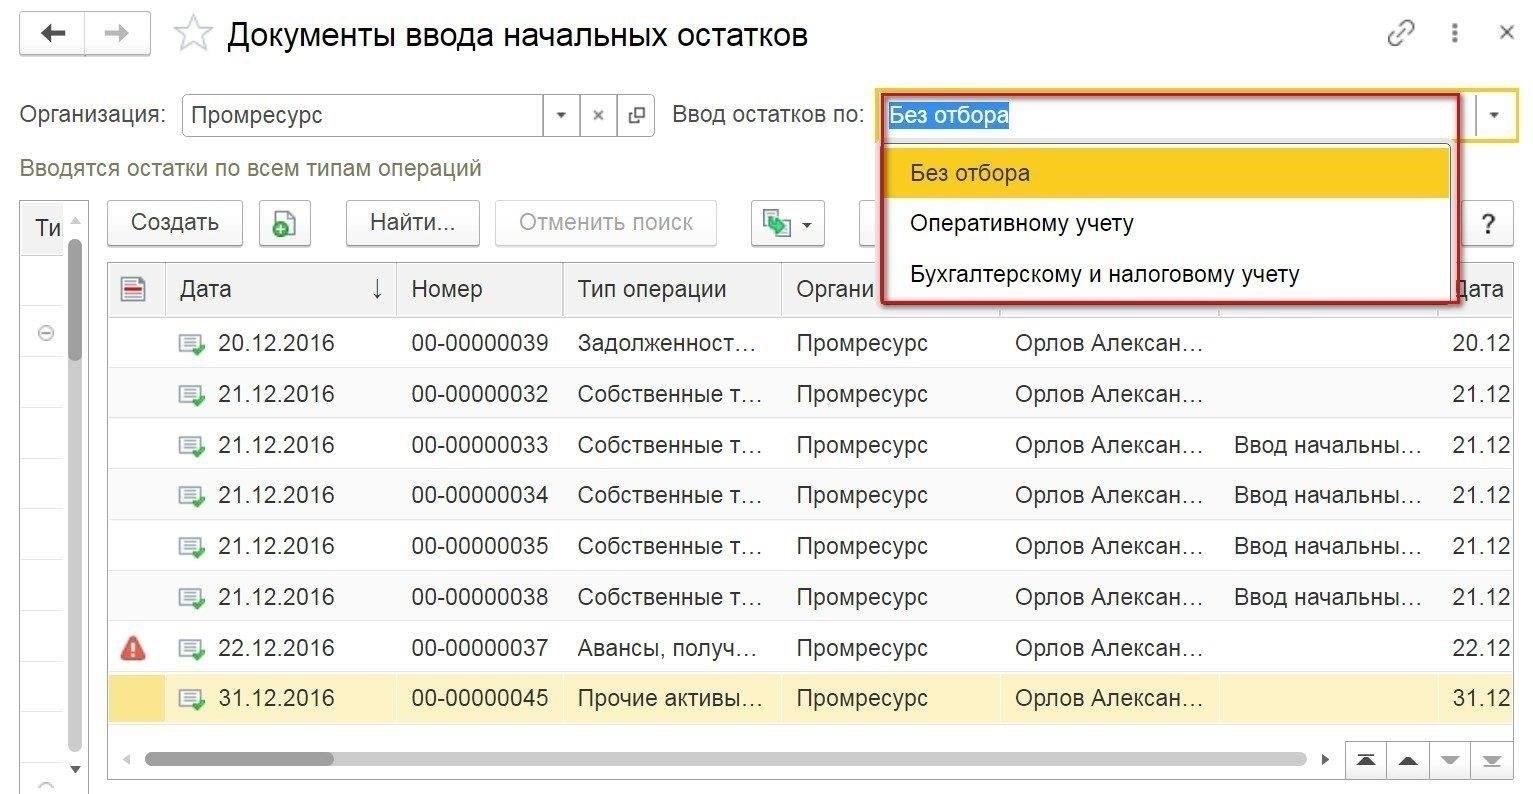Open the create-based-on dropdown button
1533x794 pixels.
click(x=787, y=223)
